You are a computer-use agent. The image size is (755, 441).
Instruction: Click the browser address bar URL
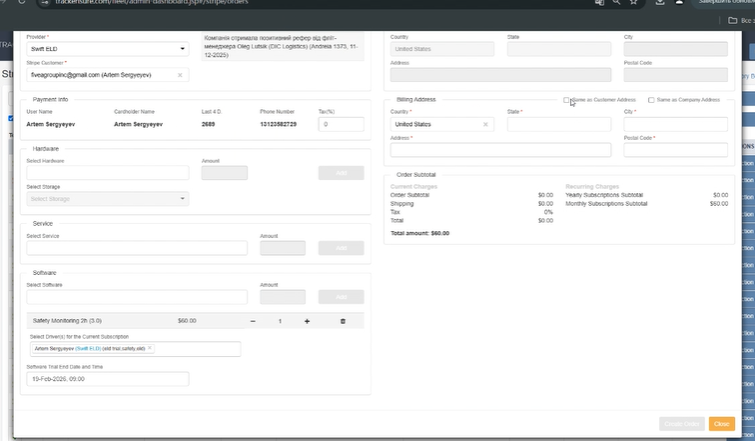pos(152,2)
